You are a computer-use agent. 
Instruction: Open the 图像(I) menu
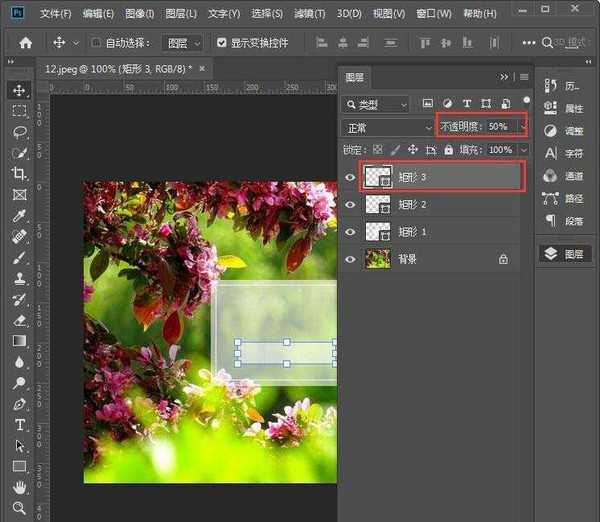pyautogui.click(x=140, y=14)
